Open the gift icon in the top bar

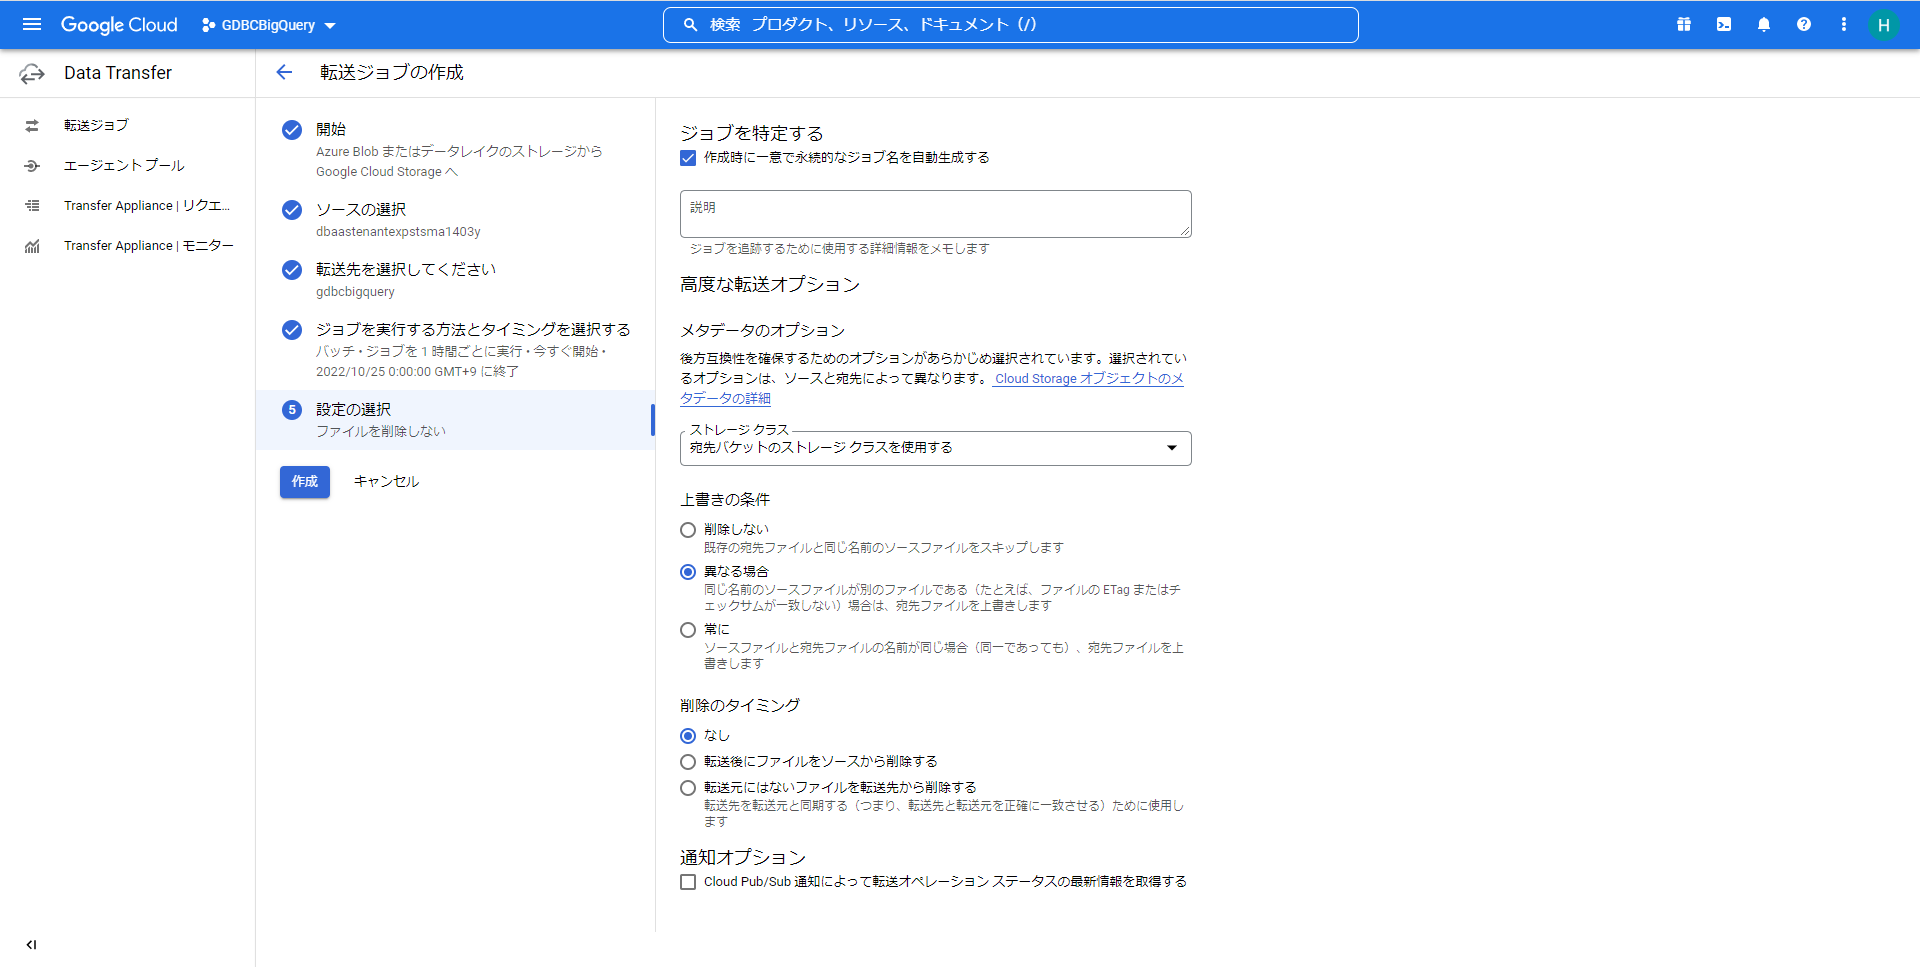pos(1684,24)
